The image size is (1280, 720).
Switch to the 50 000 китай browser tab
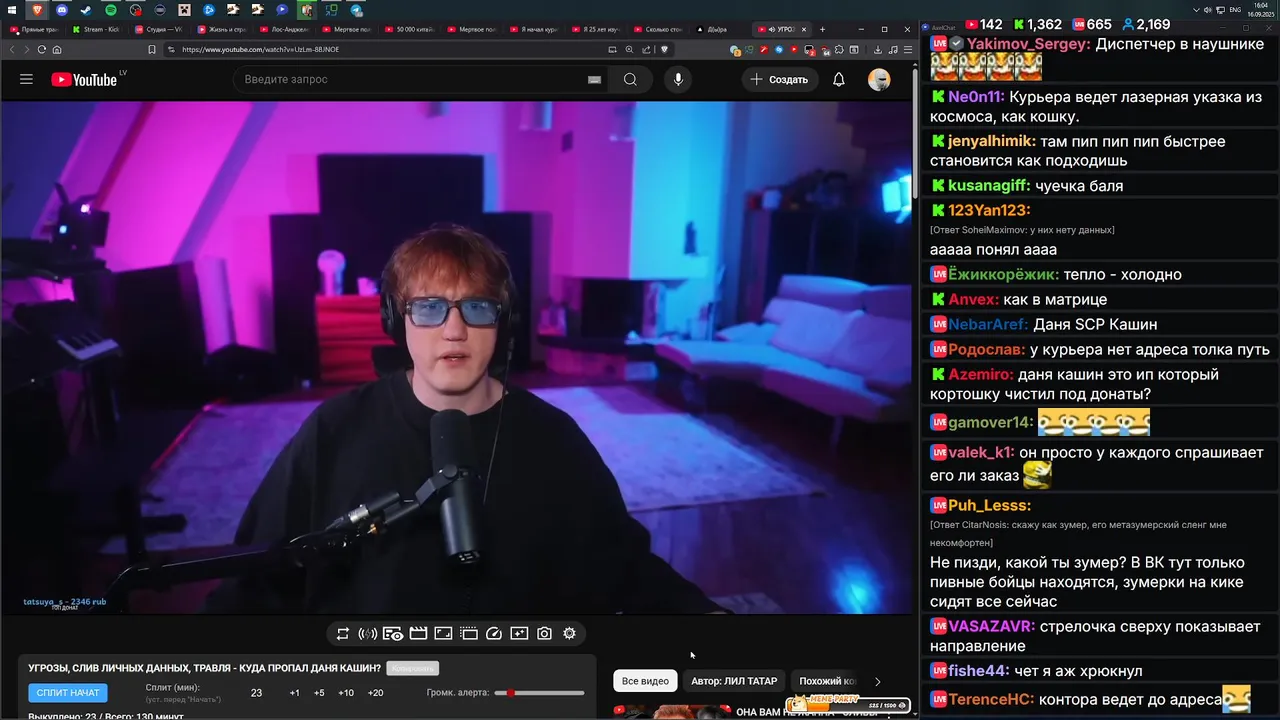pos(410,29)
